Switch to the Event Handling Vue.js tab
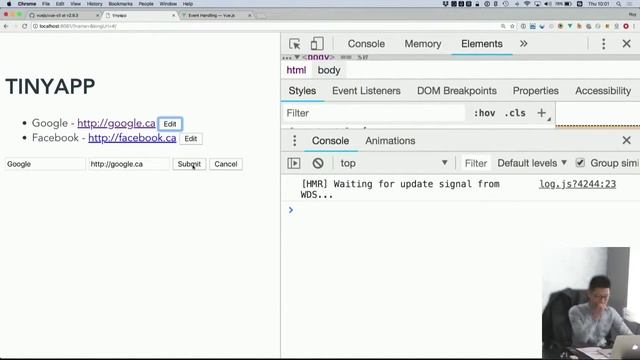Screen dimensions: 640x360 pyautogui.click(x=216, y=15)
